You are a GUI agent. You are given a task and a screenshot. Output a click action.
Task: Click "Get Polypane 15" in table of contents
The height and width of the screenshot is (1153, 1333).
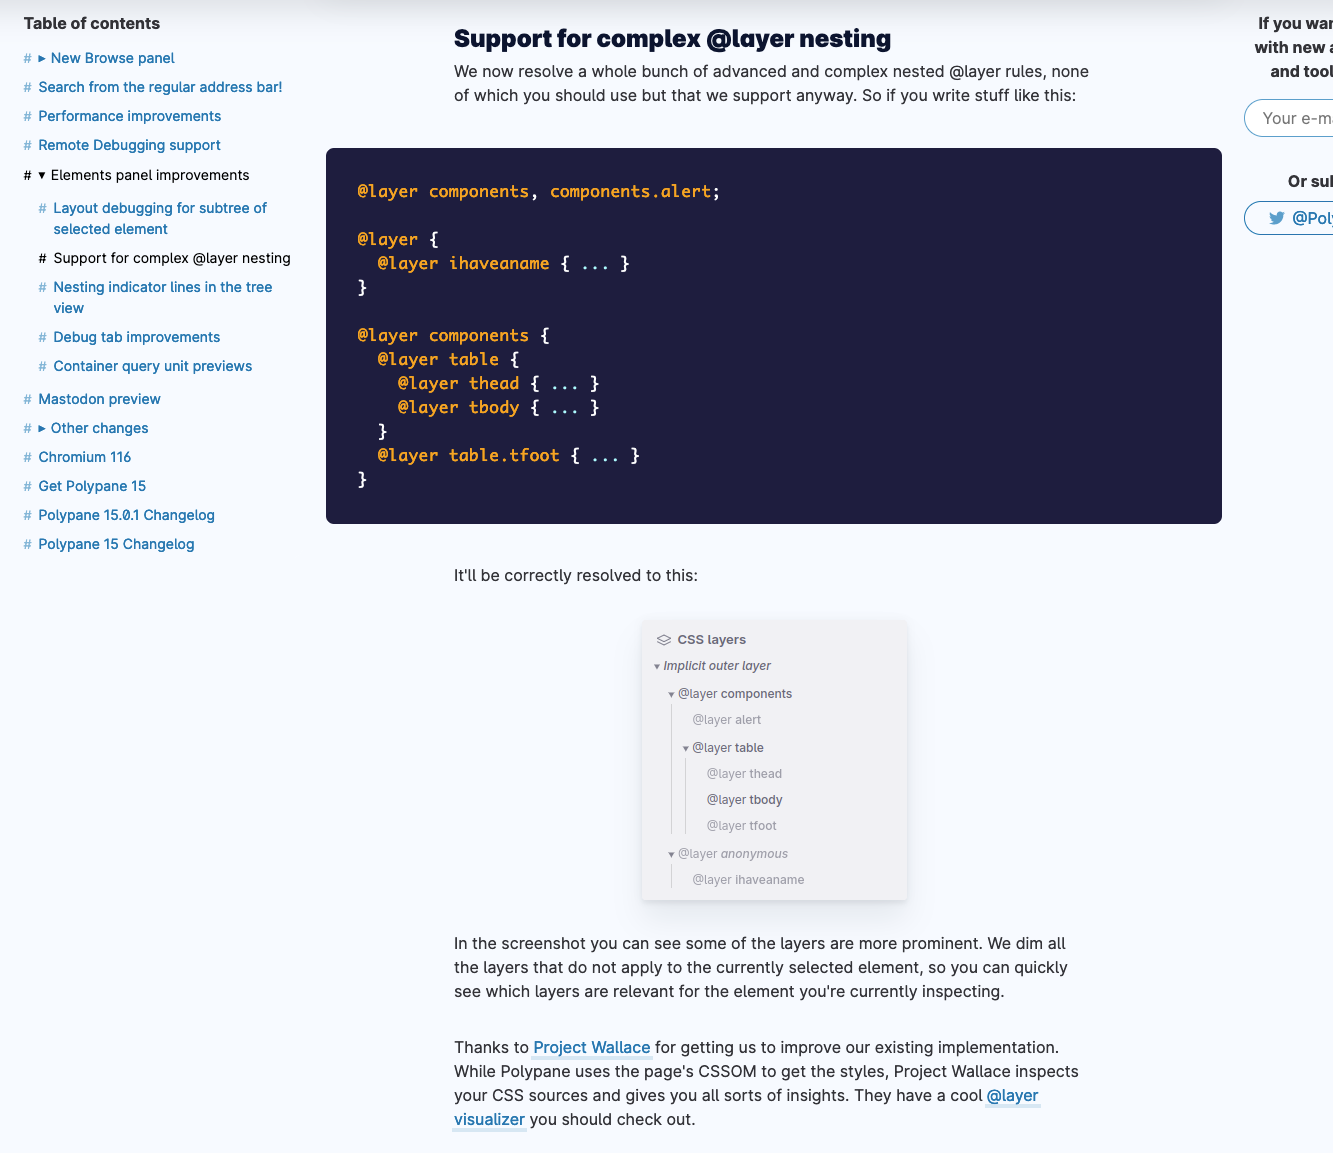92,486
